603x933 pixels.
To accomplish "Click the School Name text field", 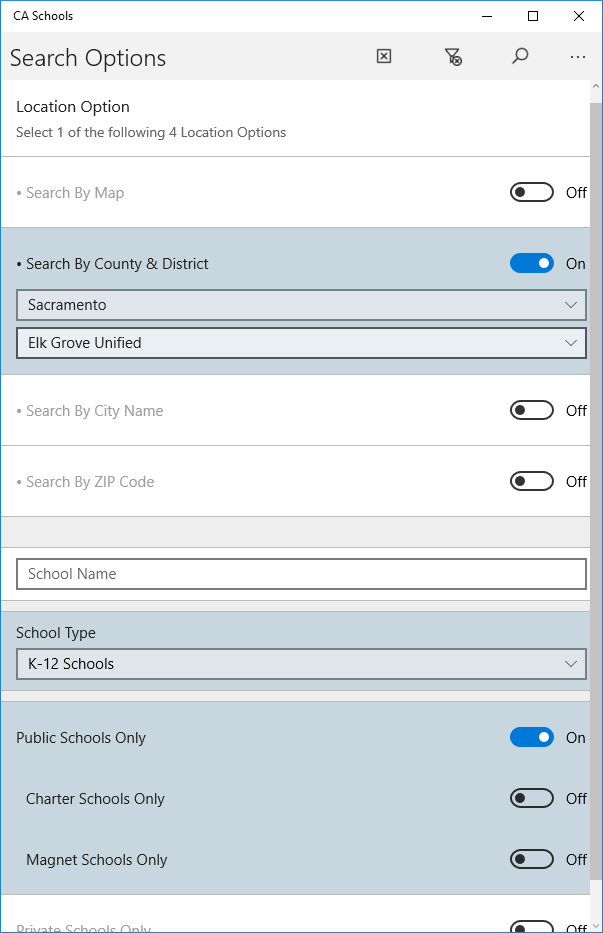I will click(301, 573).
